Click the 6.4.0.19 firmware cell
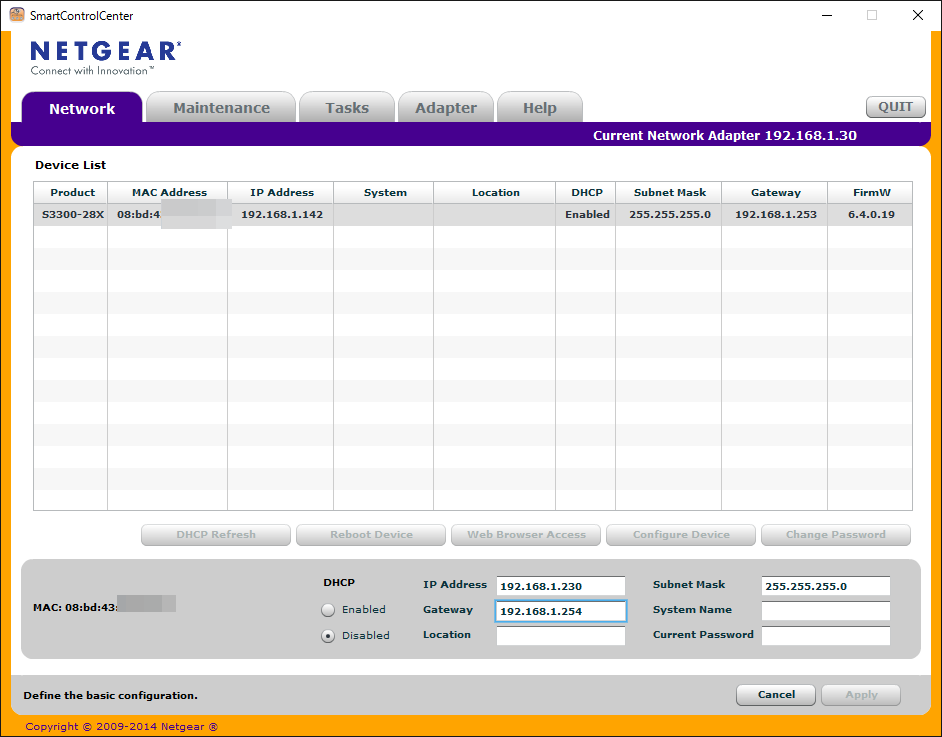The height and width of the screenshot is (737, 942). tap(871, 214)
